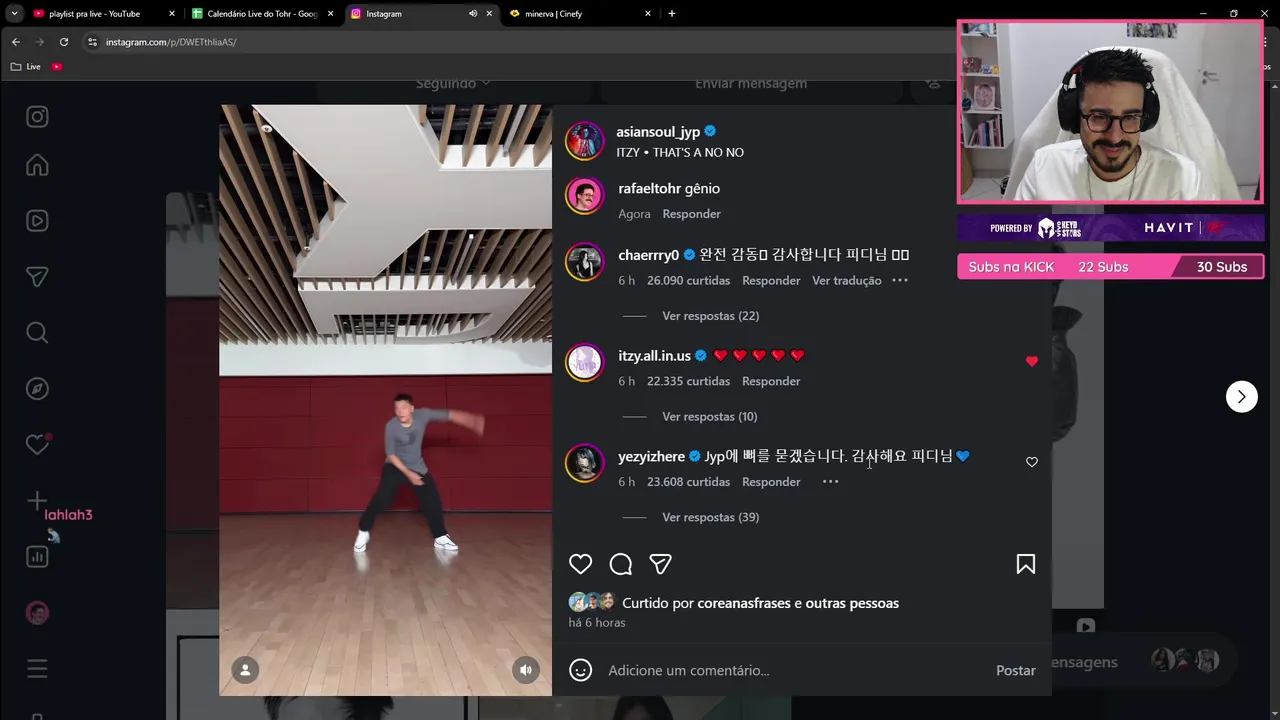Screen dimensions: 1280x720
Task: Open options dots on chaerrry0 comment
Action: click(x=900, y=281)
